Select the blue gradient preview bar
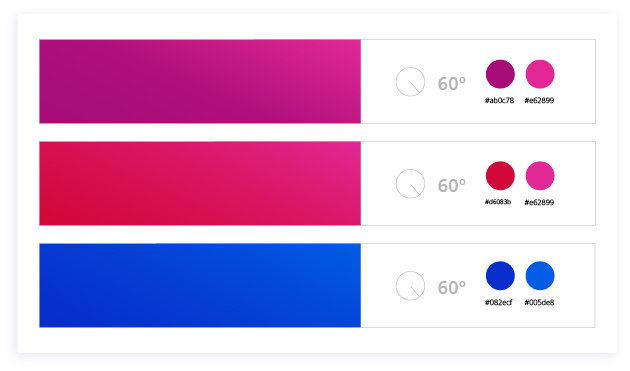 [x=200, y=285]
